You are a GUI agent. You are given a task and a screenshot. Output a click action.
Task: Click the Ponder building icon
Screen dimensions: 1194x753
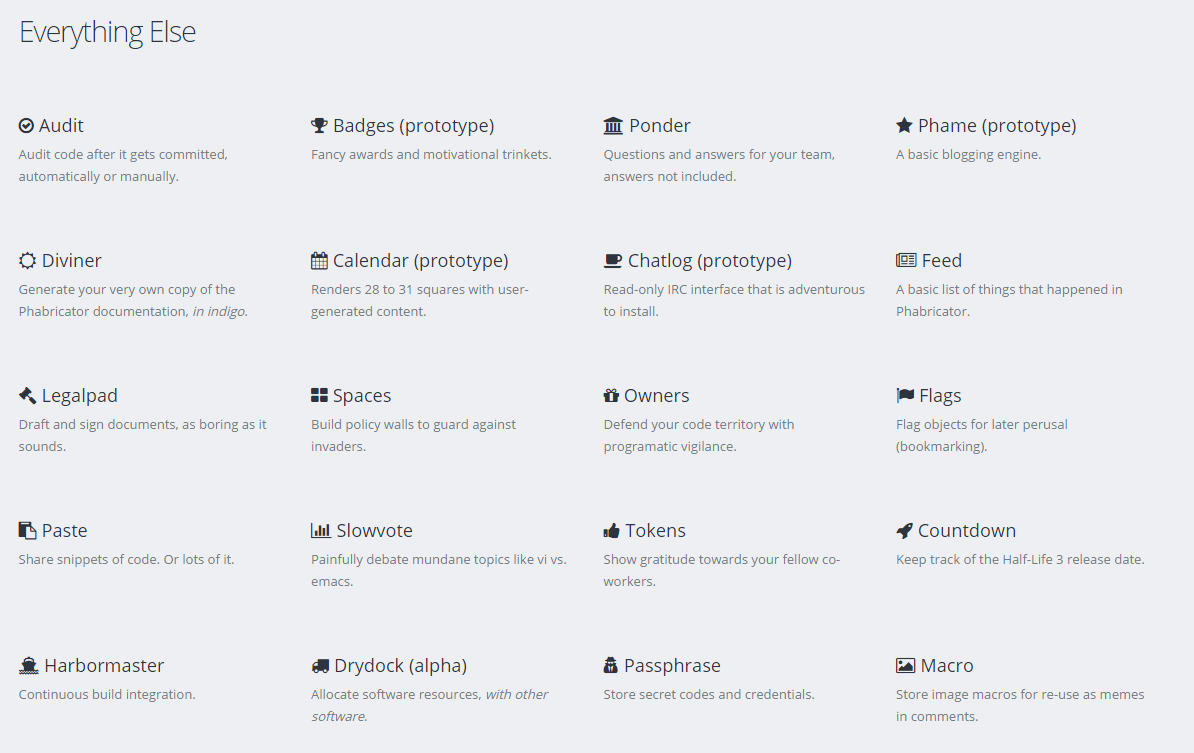pos(613,126)
